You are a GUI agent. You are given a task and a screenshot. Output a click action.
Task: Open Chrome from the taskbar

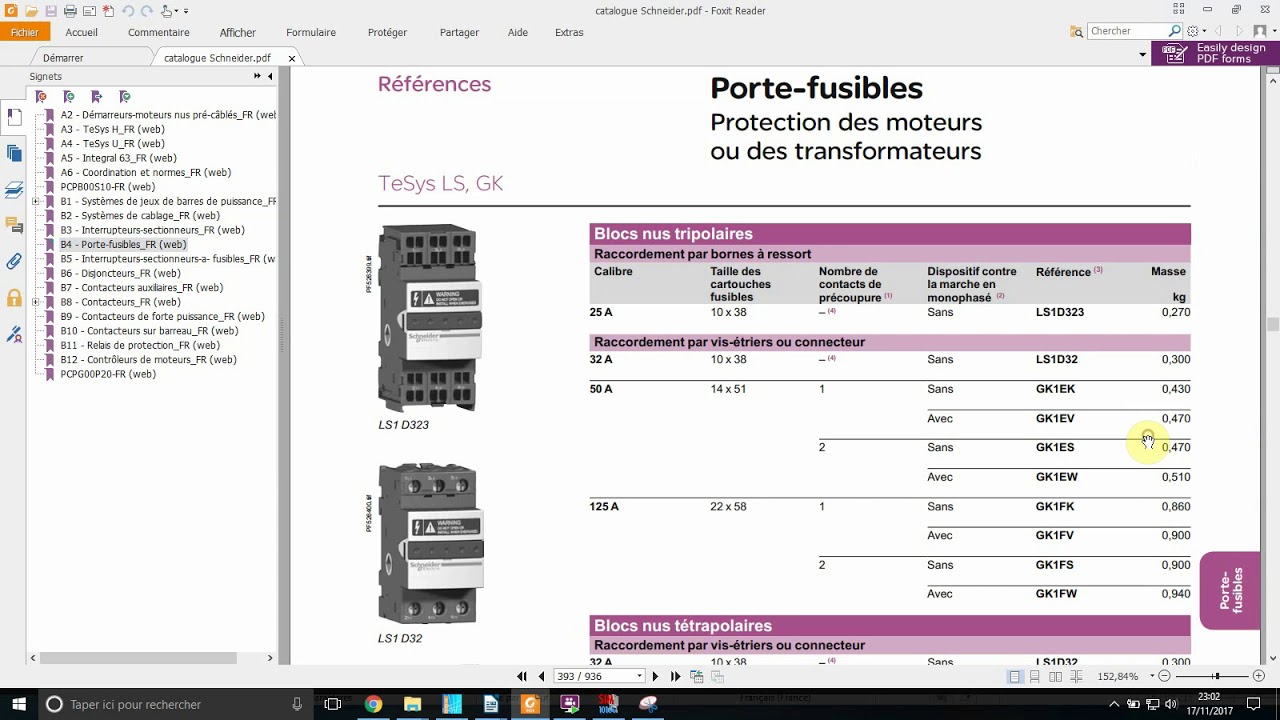coord(373,704)
